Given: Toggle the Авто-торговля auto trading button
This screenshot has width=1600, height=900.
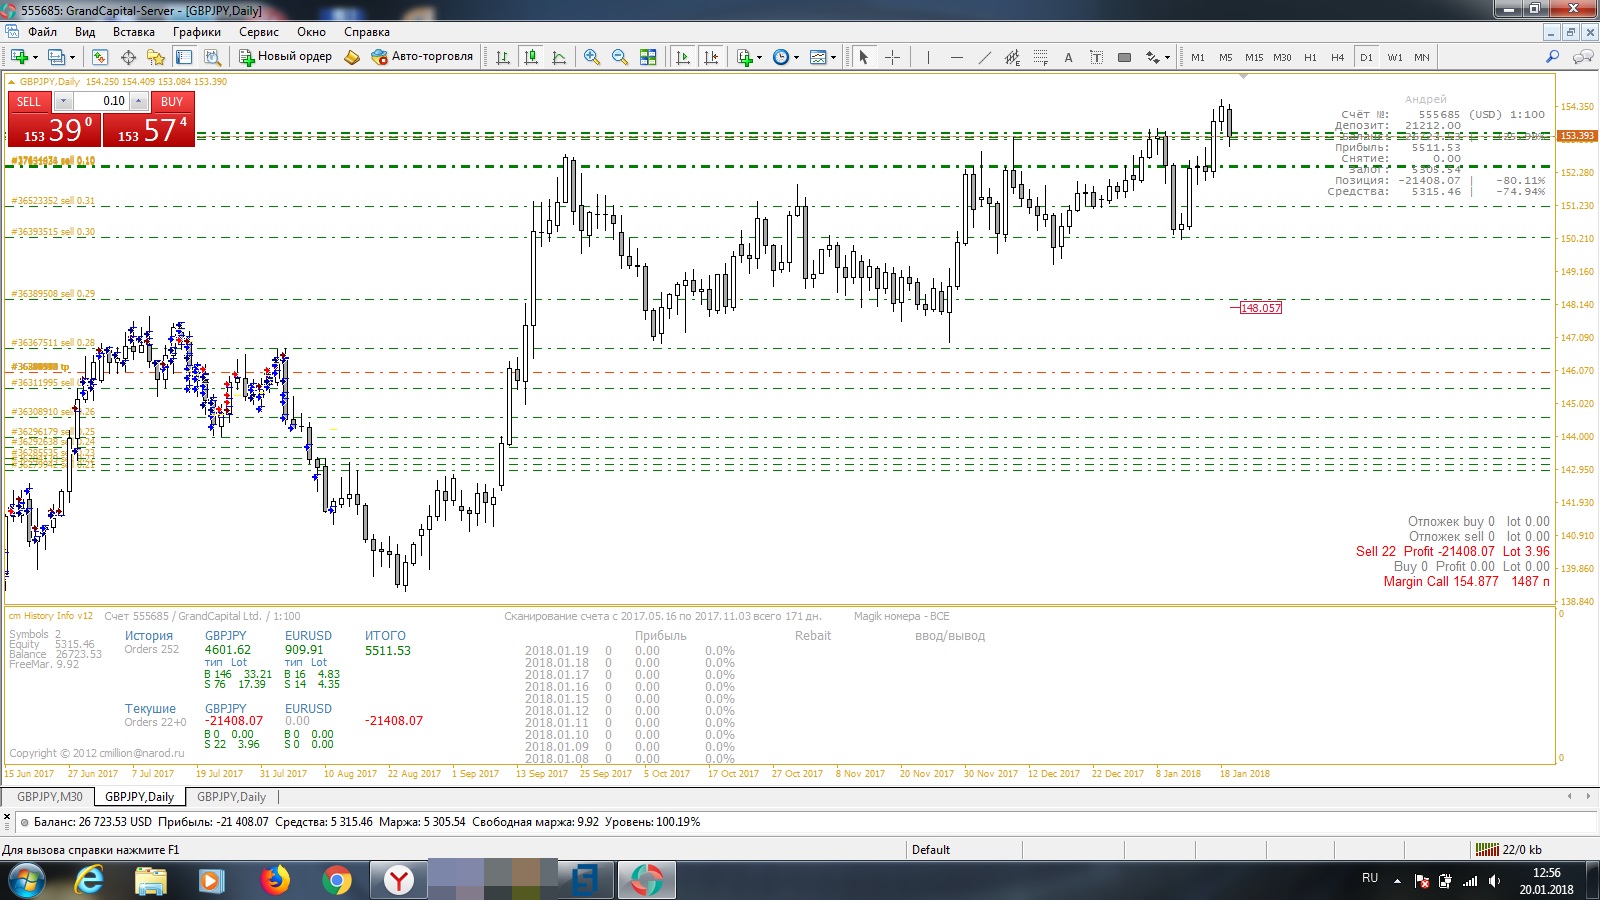Looking at the screenshot, I should [422, 57].
